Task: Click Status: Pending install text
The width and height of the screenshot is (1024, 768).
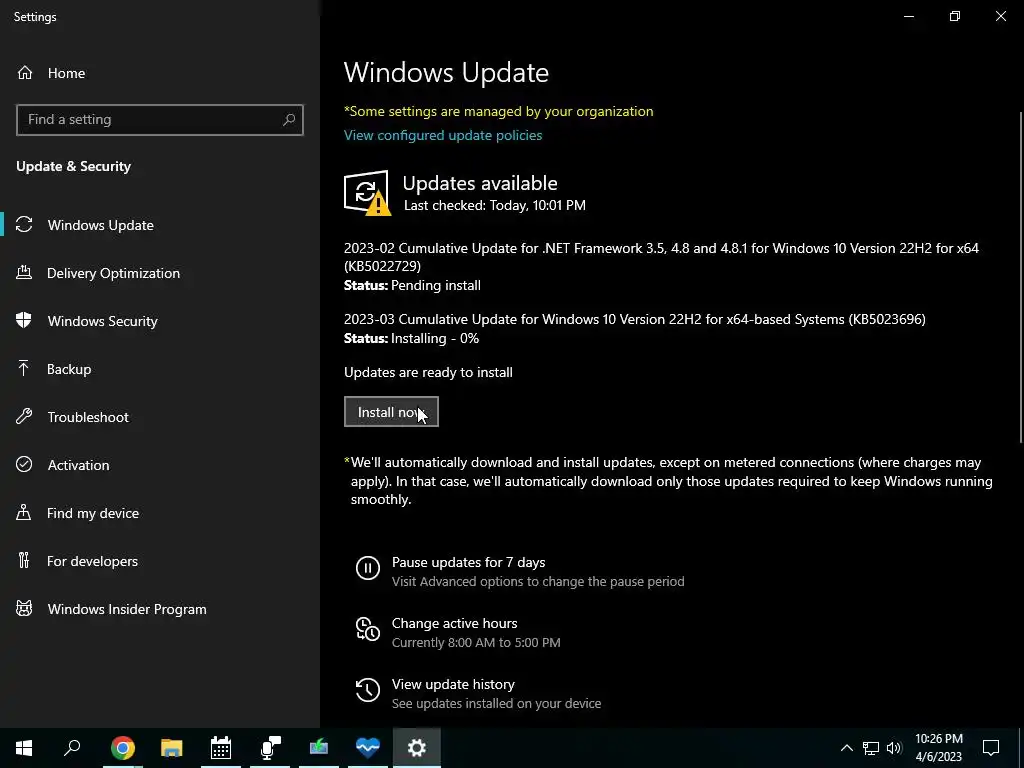Action: tap(412, 285)
